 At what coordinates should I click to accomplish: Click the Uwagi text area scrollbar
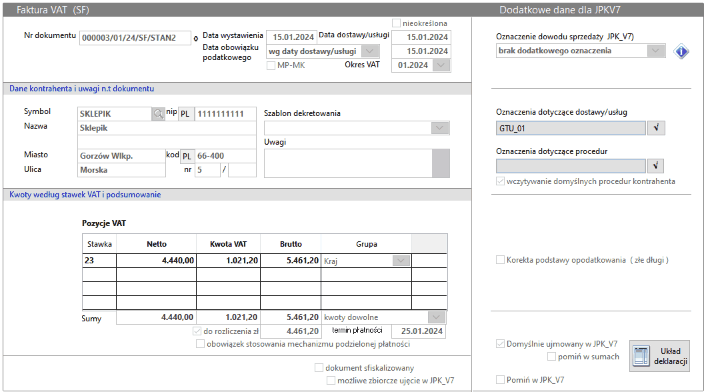441,163
